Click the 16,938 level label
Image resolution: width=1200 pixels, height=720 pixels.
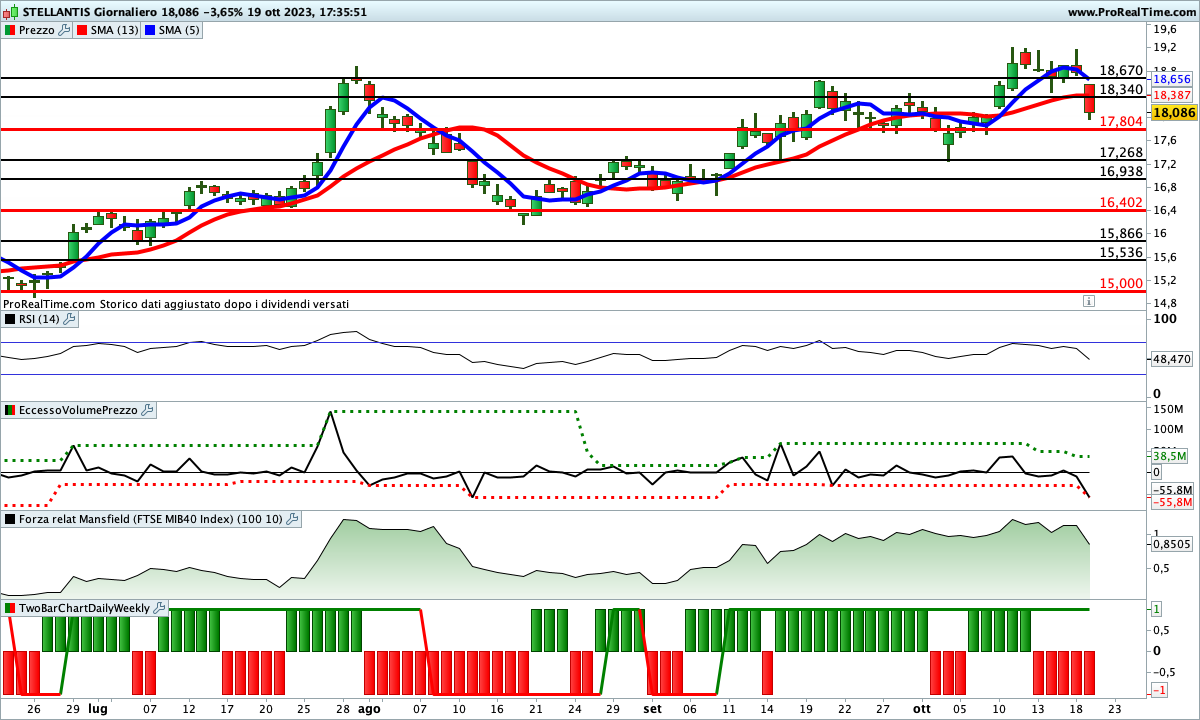(x=1121, y=172)
